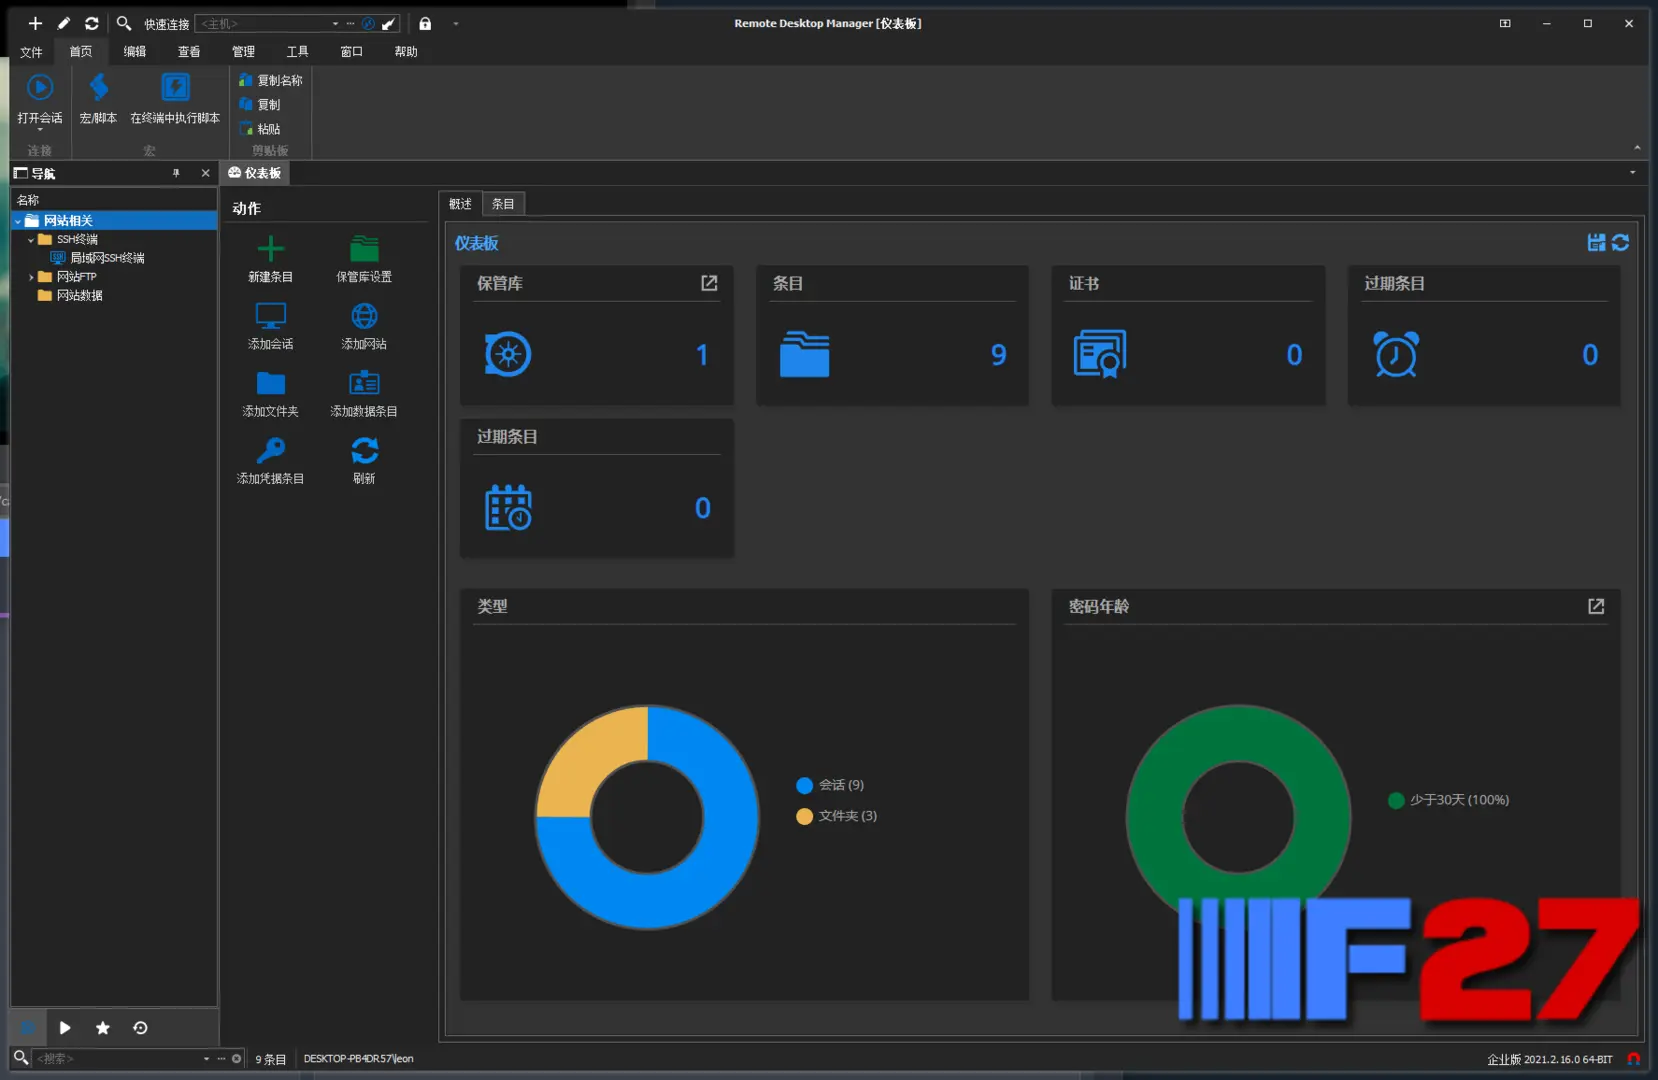Click 复制名称 in the clipboard group
The height and width of the screenshot is (1080, 1658).
(279, 81)
